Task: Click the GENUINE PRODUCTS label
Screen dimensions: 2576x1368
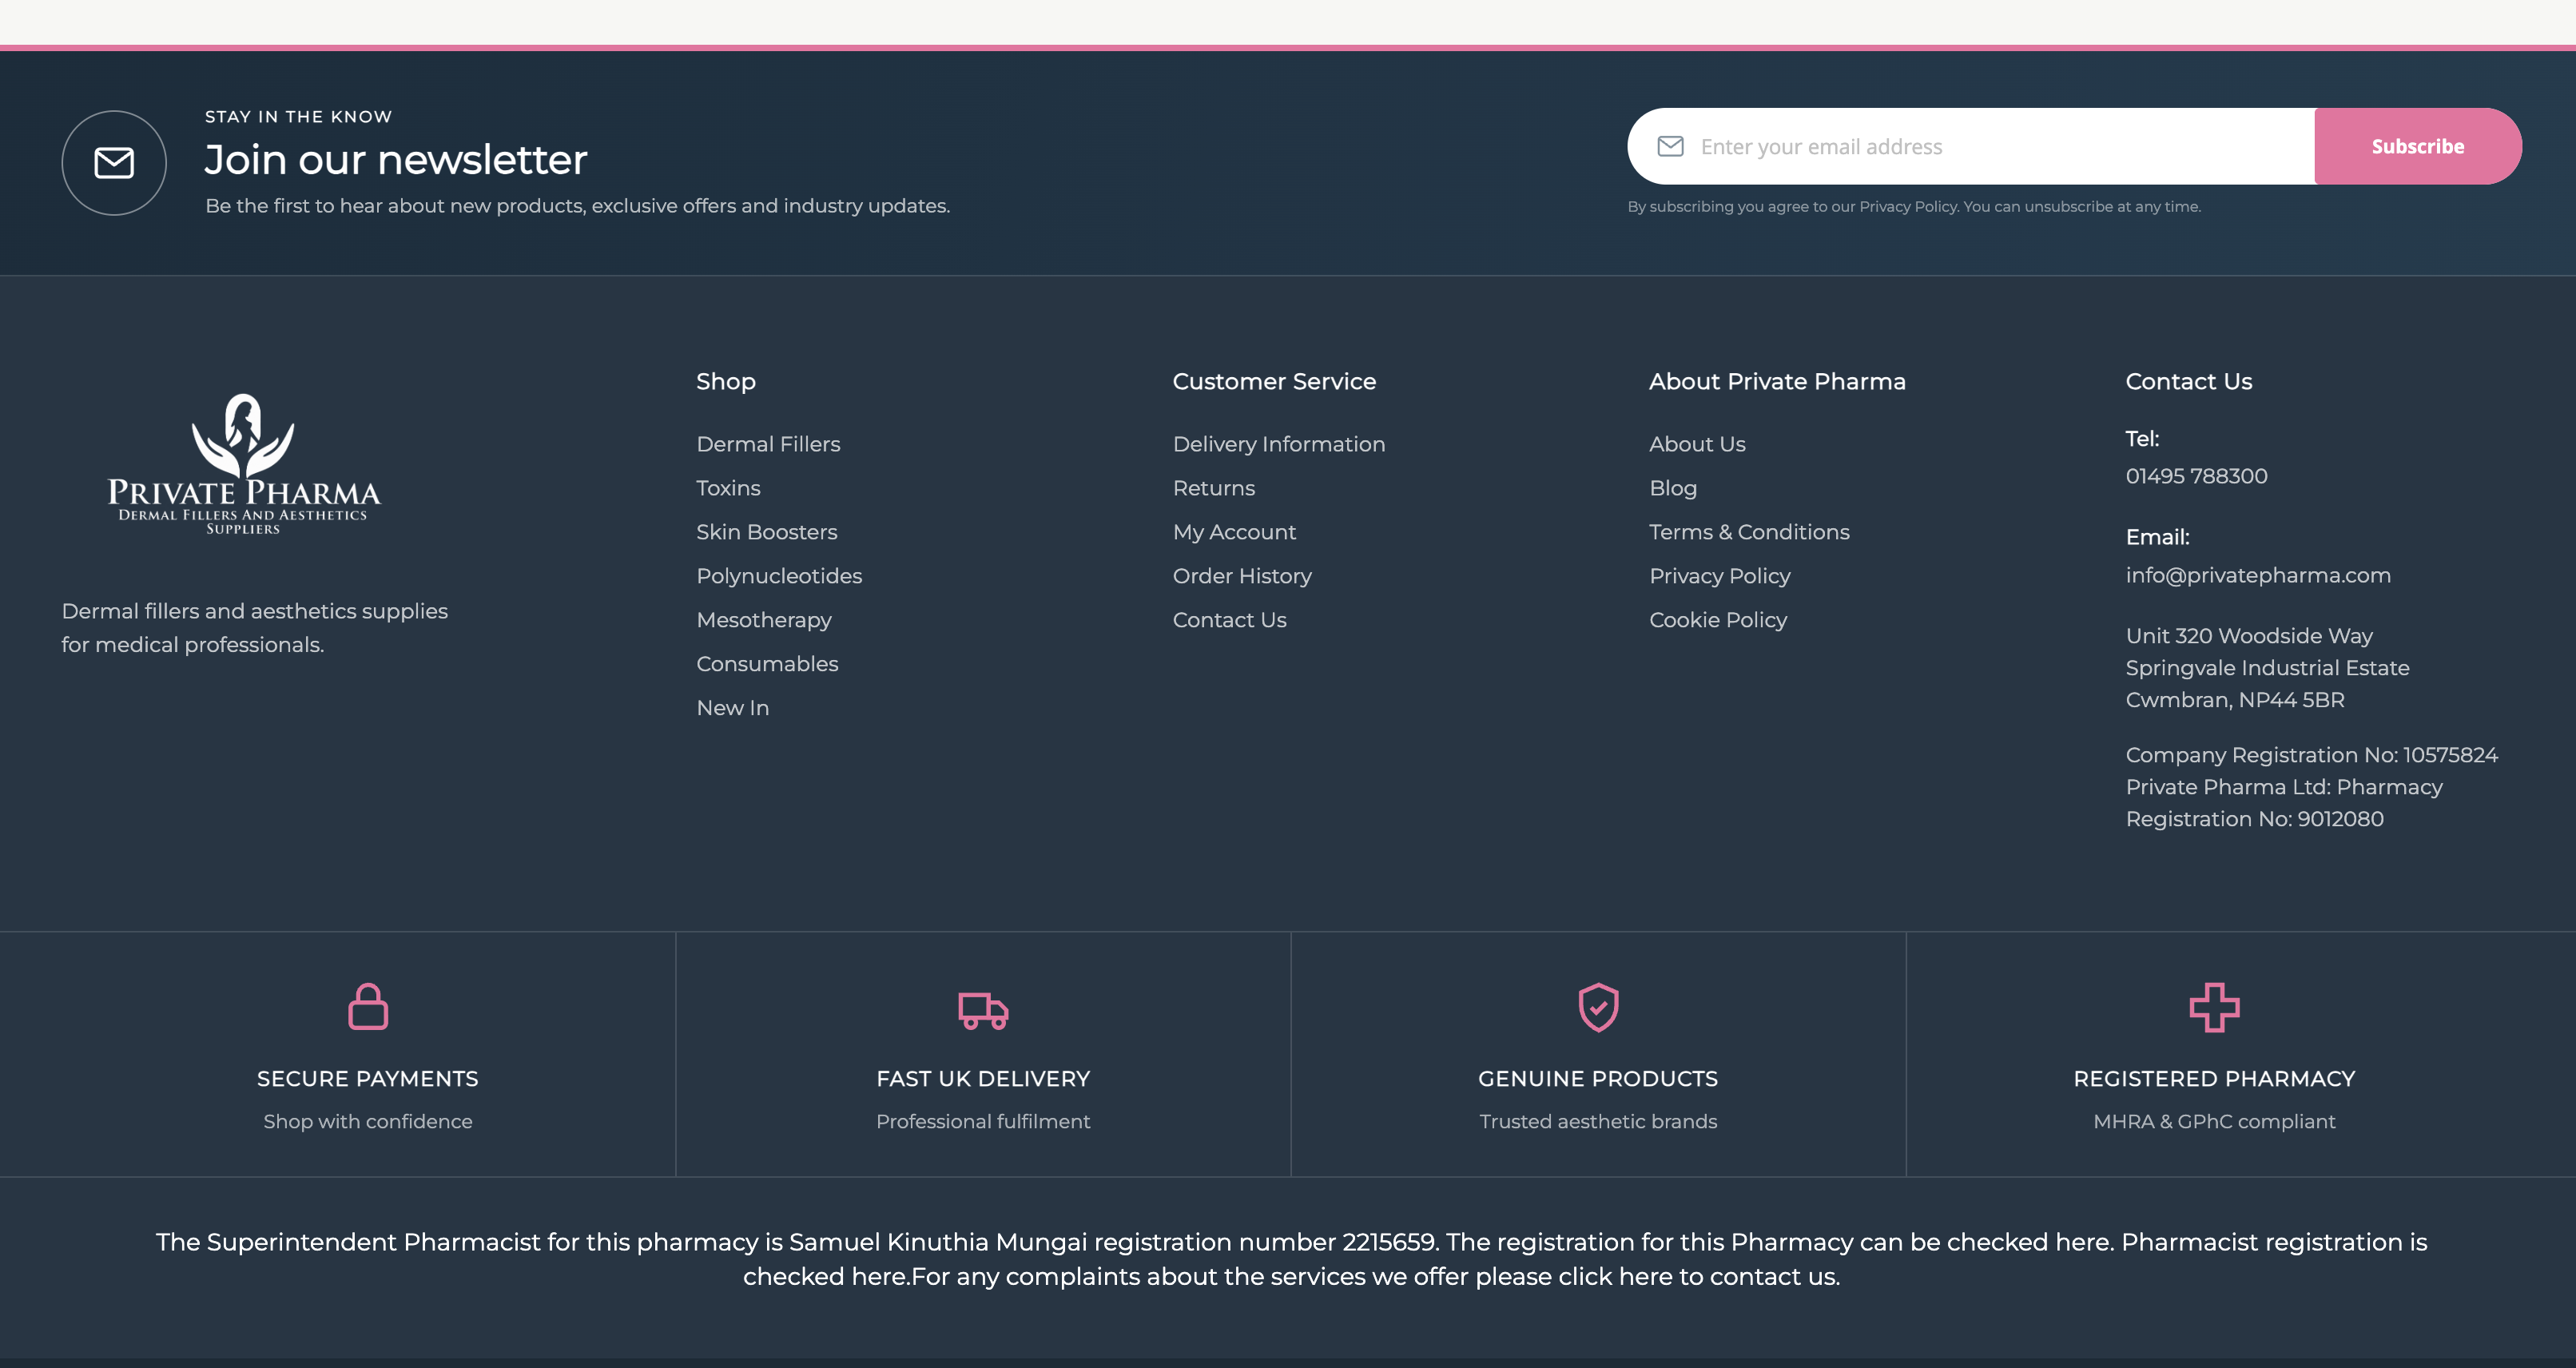Action: coord(1598,1079)
